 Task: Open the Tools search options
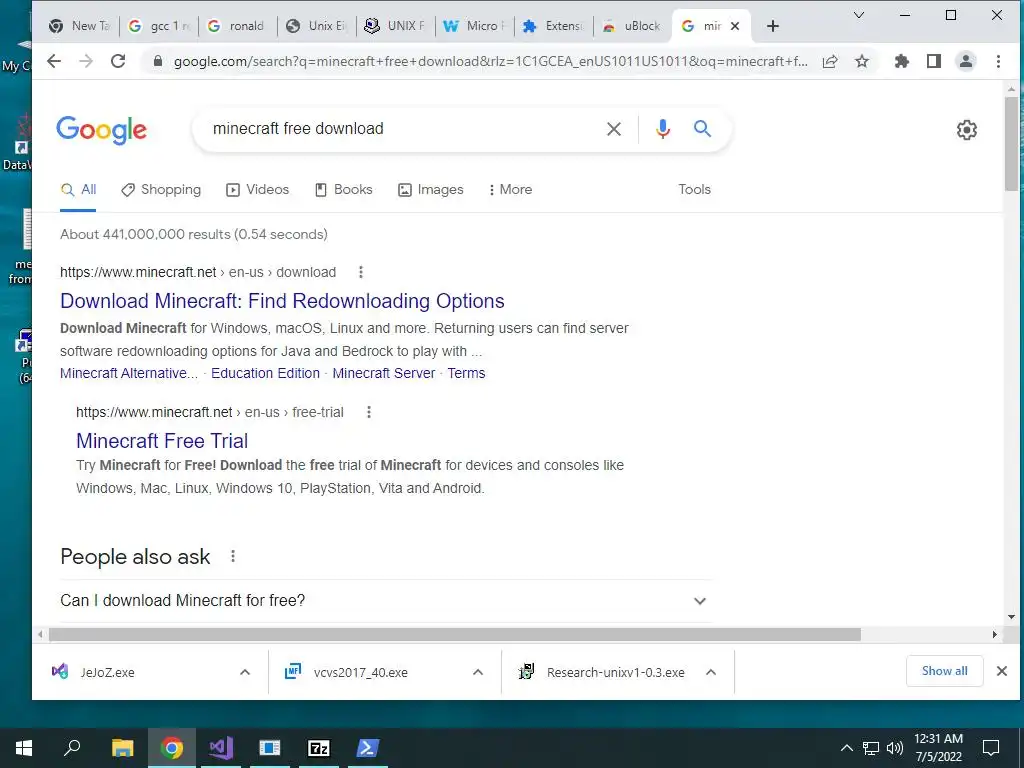click(694, 189)
